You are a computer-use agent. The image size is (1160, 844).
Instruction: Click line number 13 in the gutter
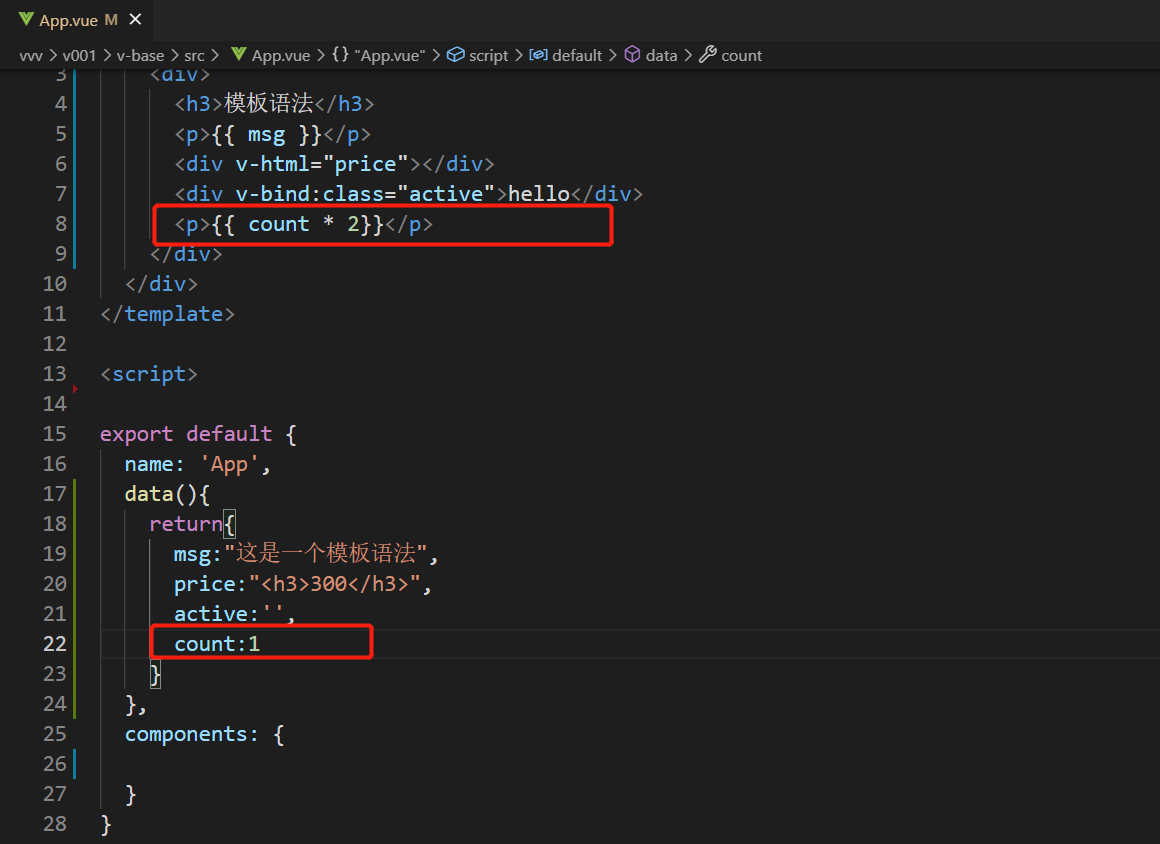(55, 374)
